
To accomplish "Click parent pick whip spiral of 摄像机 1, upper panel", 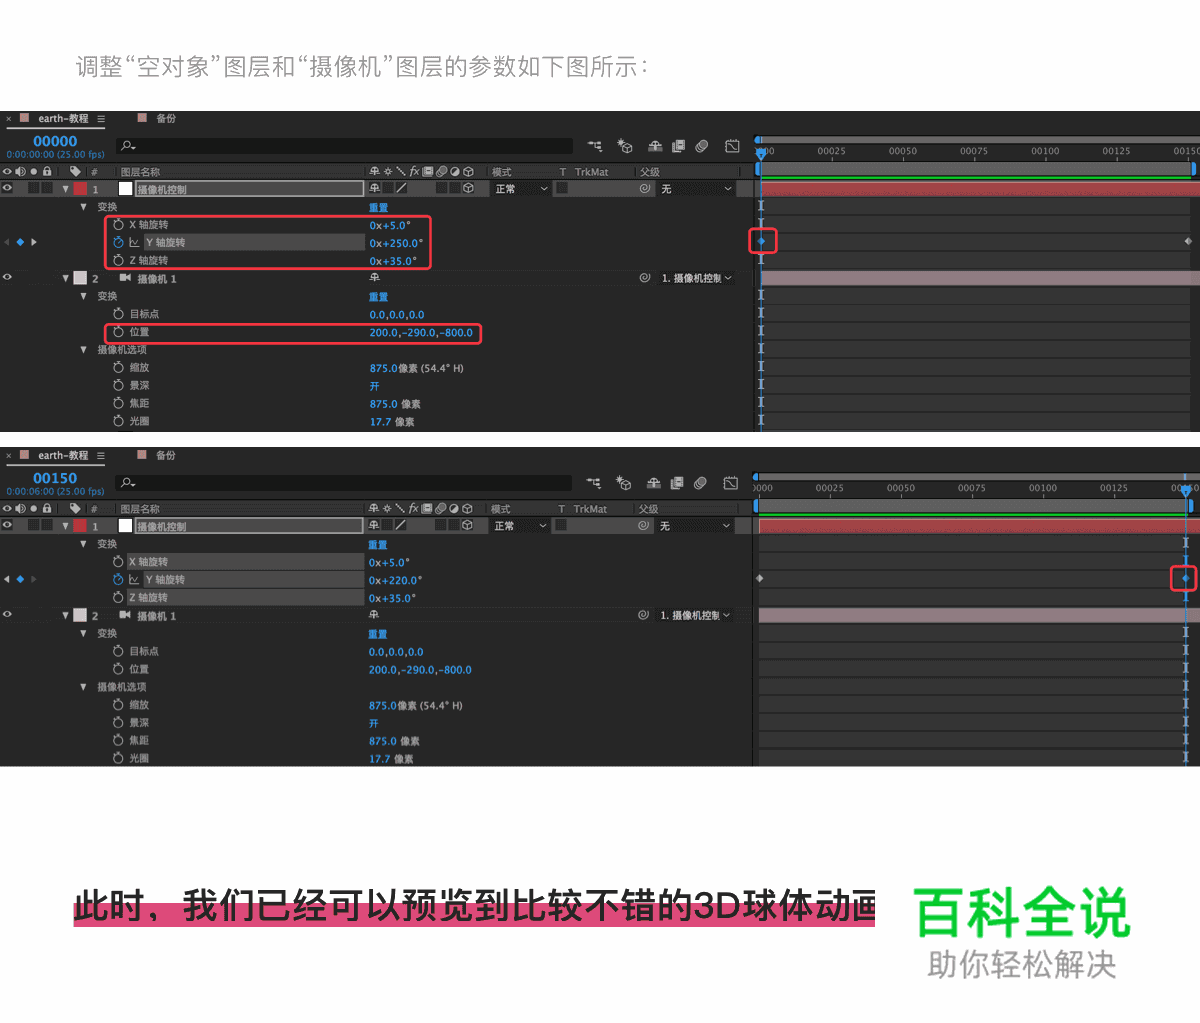I will tap(645, 278).
